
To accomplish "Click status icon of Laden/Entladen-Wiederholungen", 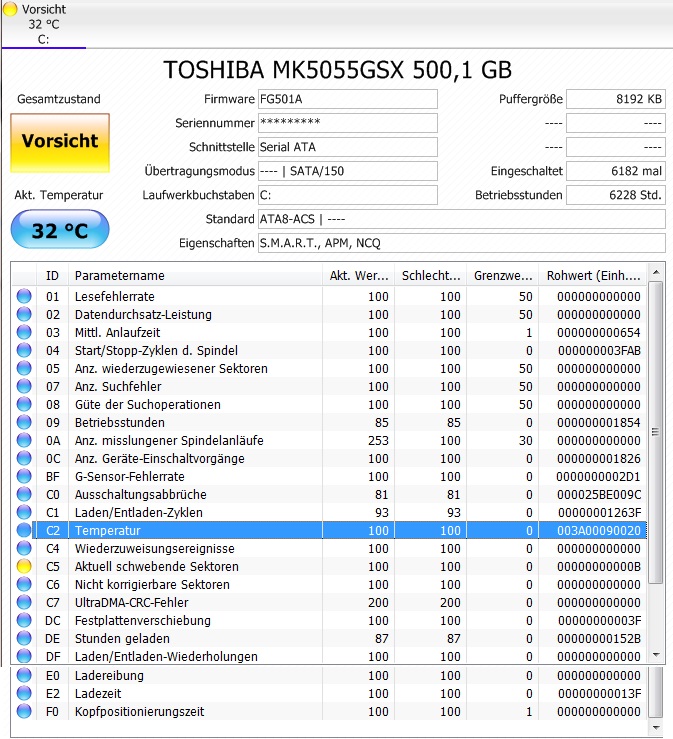I will click(24, 656).
